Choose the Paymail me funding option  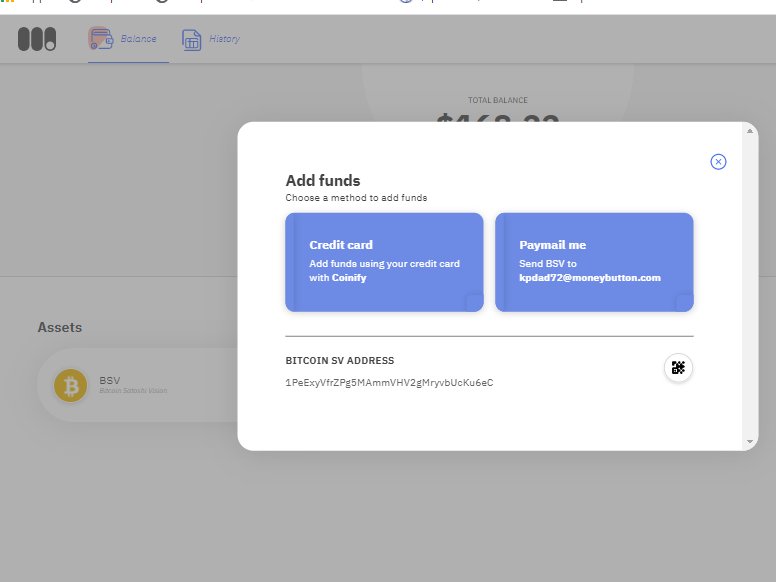point(594,262)
